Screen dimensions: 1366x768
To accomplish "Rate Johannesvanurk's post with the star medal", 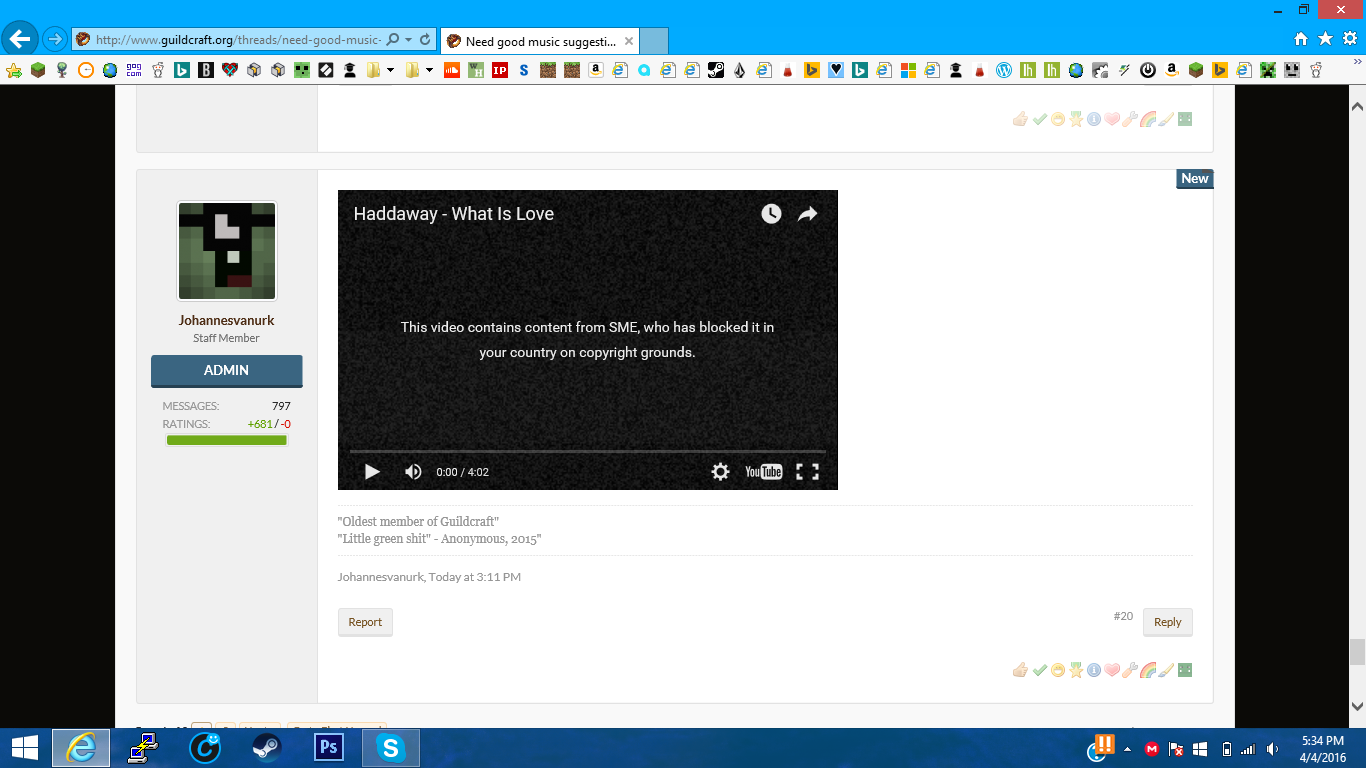I will point(1076,670).
